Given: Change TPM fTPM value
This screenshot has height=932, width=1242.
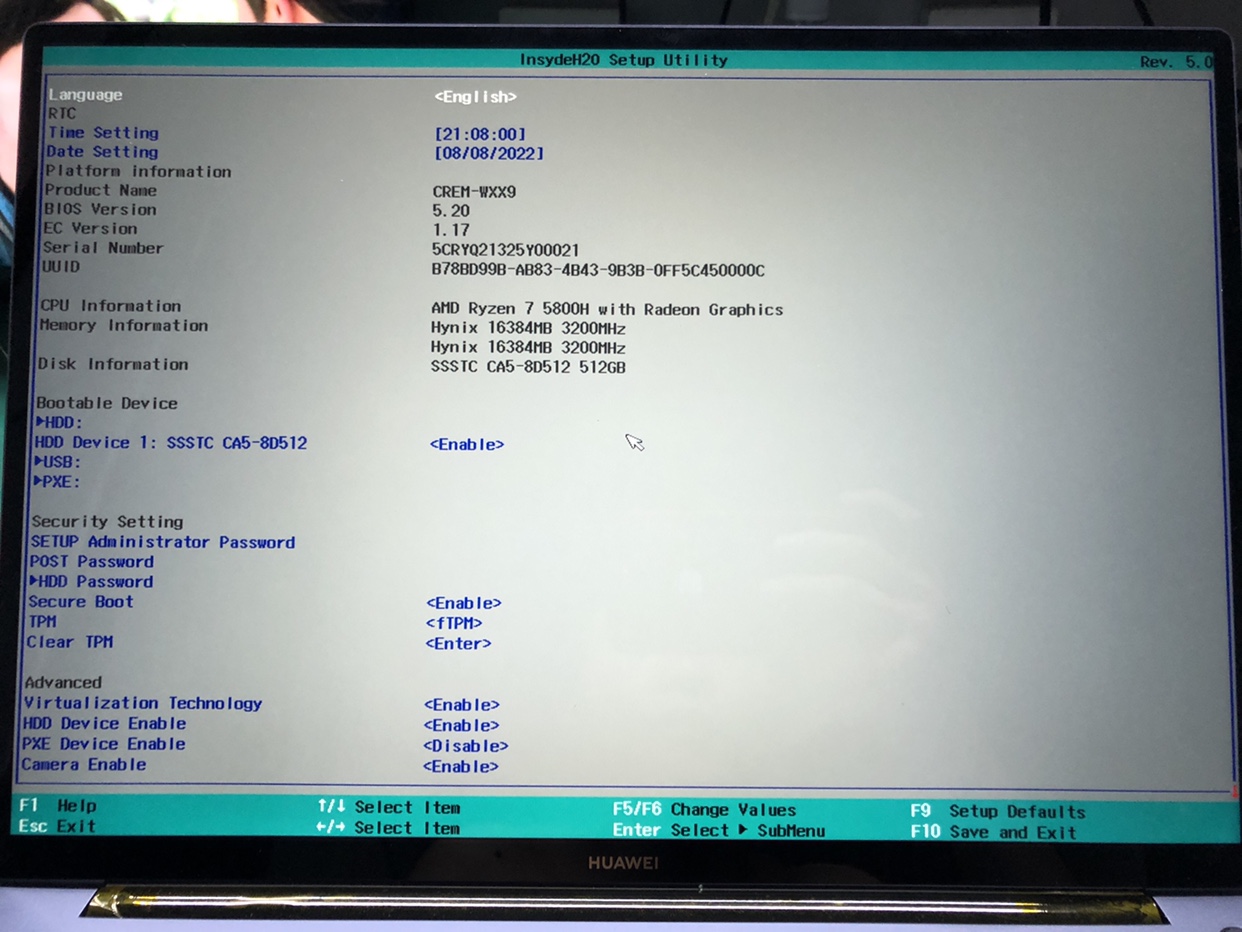Looking at the screenshot, I should 453,623.
